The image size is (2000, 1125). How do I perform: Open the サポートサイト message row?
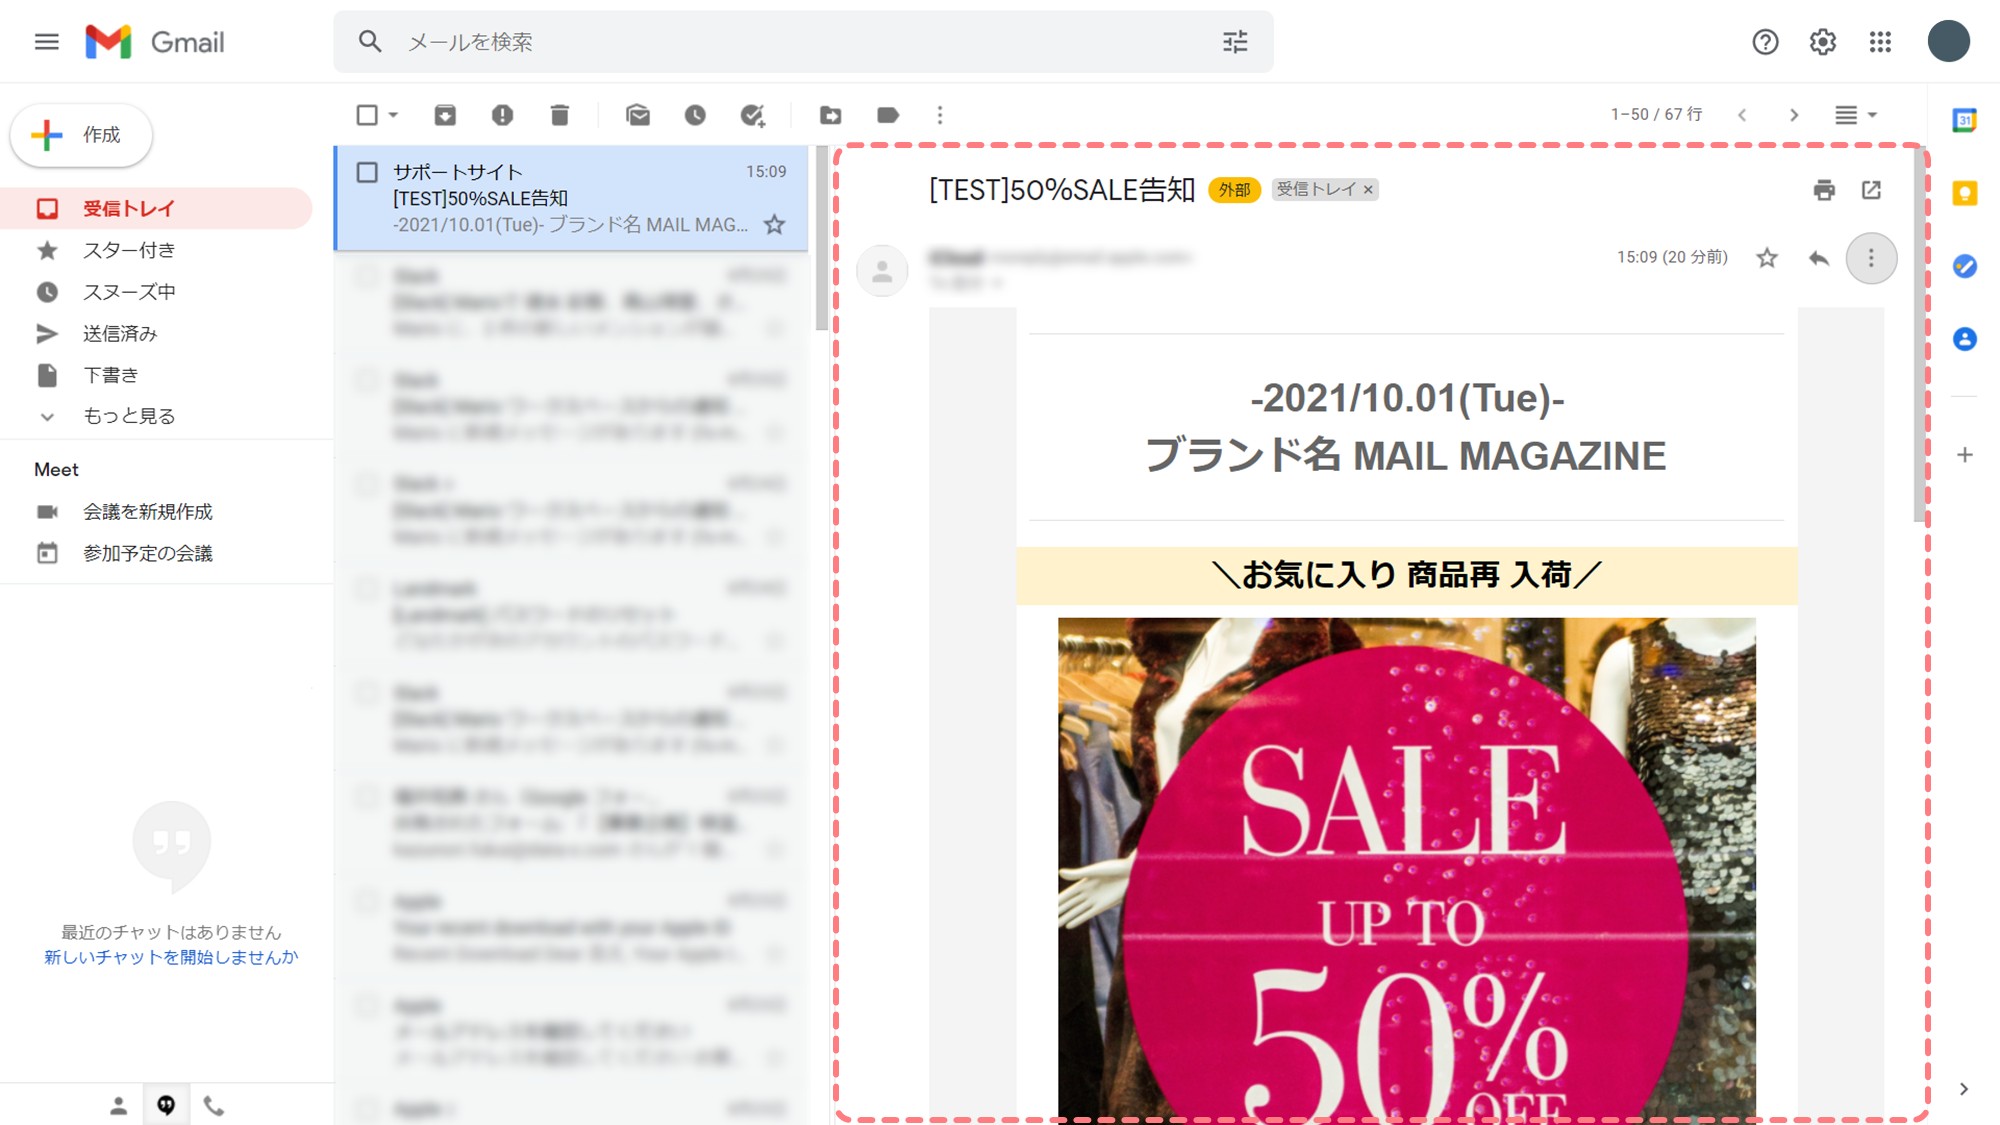coord(571,198)
